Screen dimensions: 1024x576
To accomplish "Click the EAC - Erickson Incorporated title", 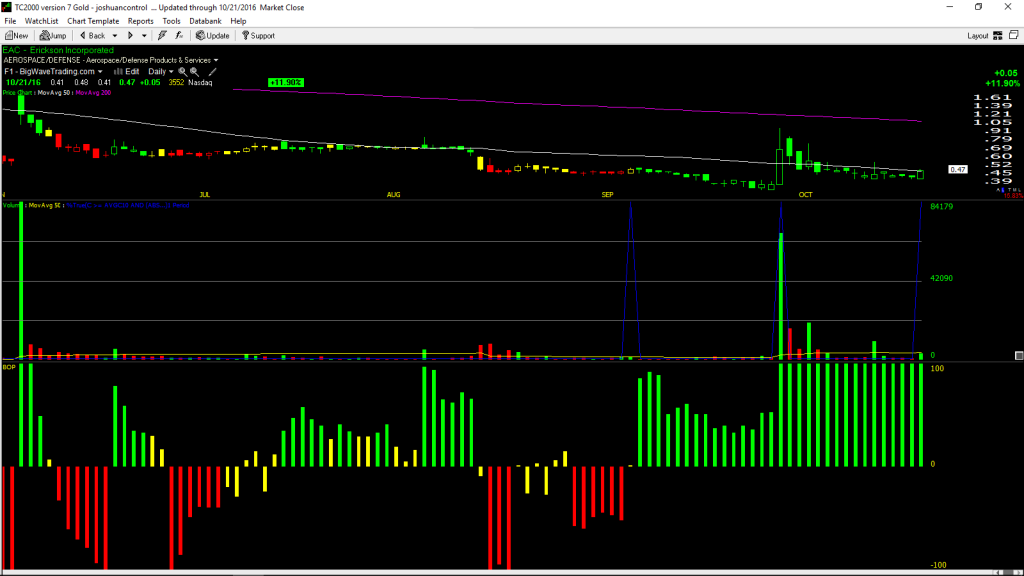I will click(58, 50).
